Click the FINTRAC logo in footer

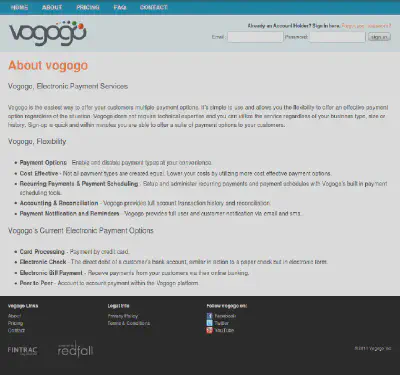pyautogui.click(x=23, y=350)
